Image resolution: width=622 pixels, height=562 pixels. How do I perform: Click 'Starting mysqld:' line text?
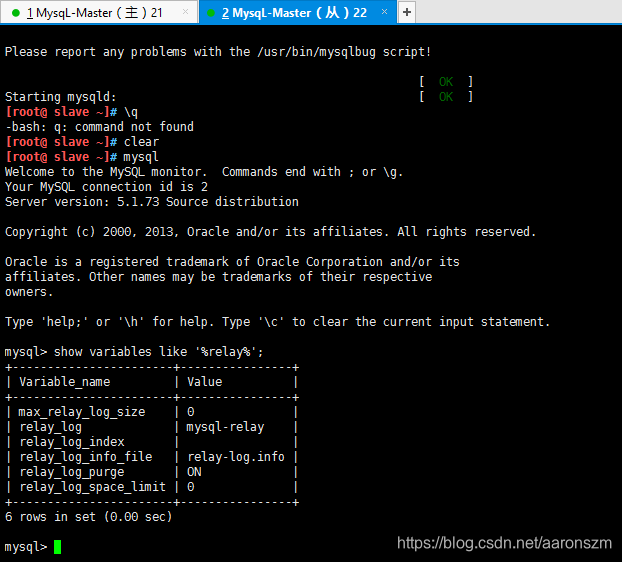(60, 97)
